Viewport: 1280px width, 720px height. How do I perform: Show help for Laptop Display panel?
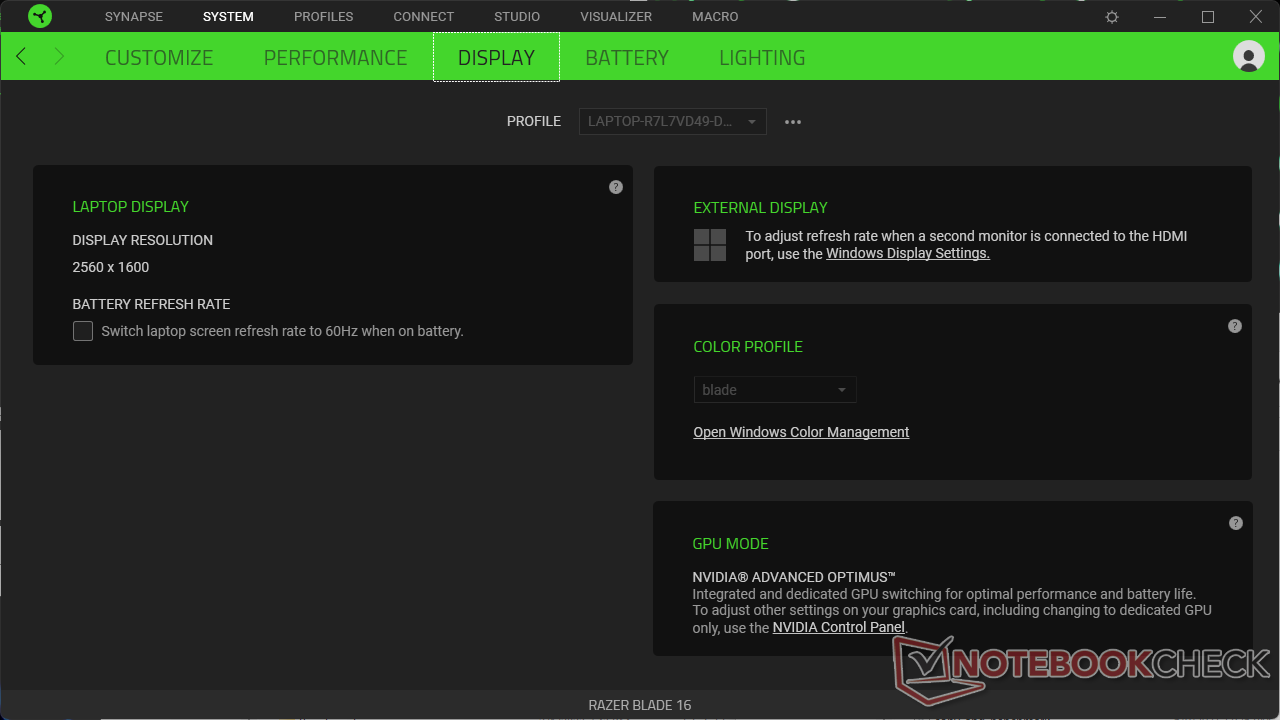616,187
